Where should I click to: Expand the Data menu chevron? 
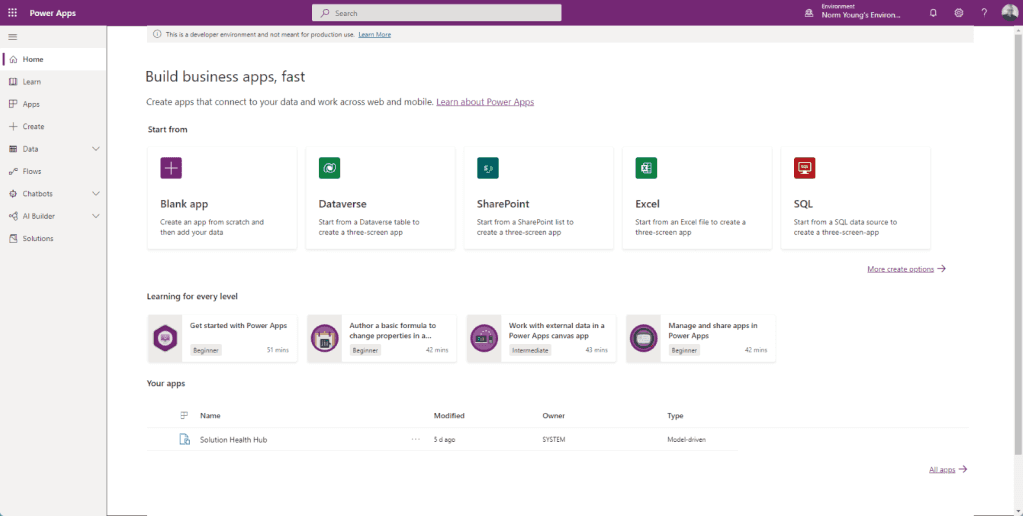(x=96, y=149)
